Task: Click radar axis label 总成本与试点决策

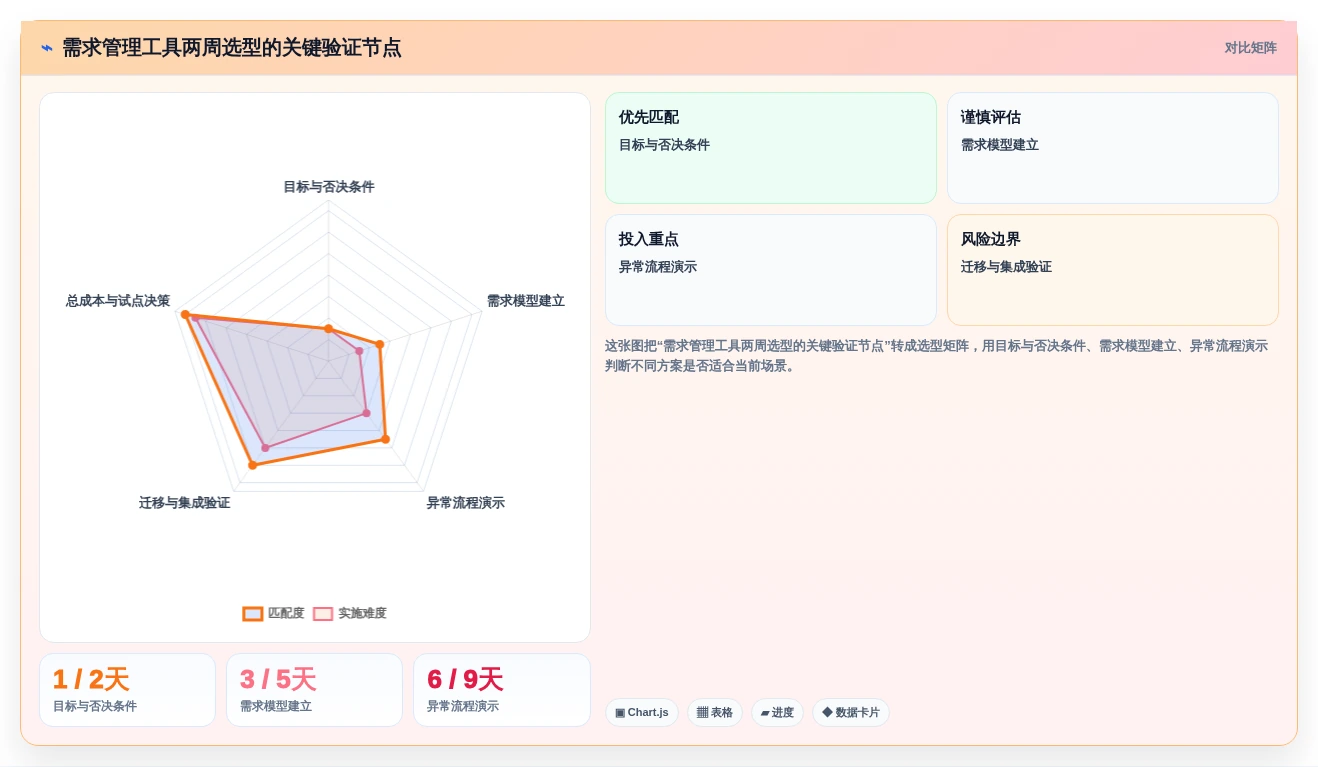Action: tap(118, 301)
